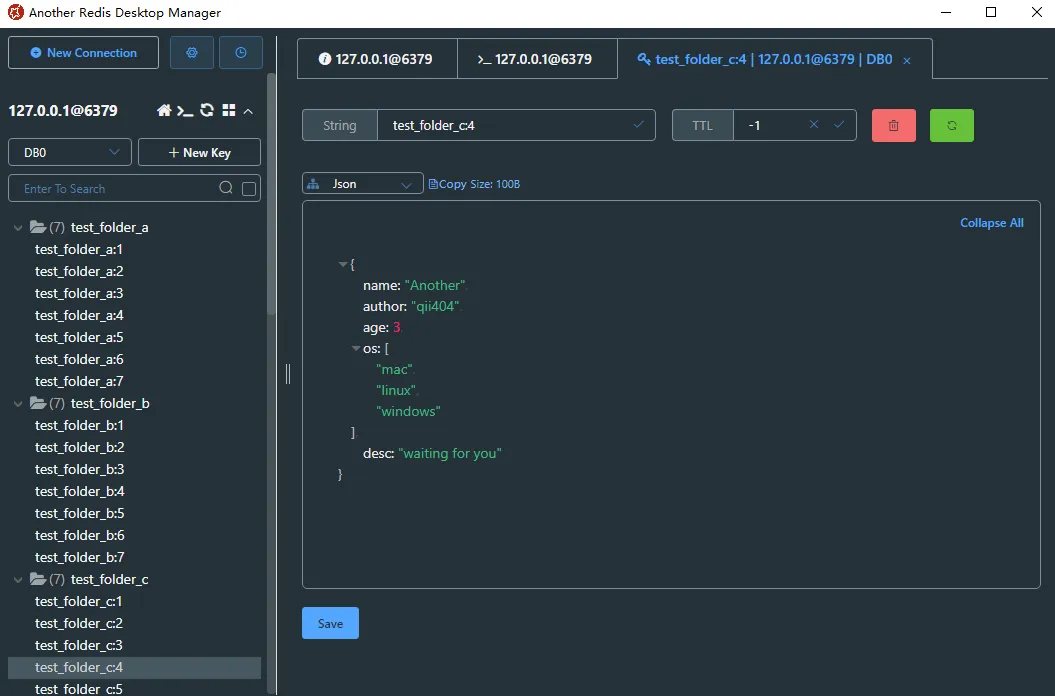This screenshot has width=1055, height=696.
Task: Collapse the os array in JSON
Action: (x=356, y=349)
